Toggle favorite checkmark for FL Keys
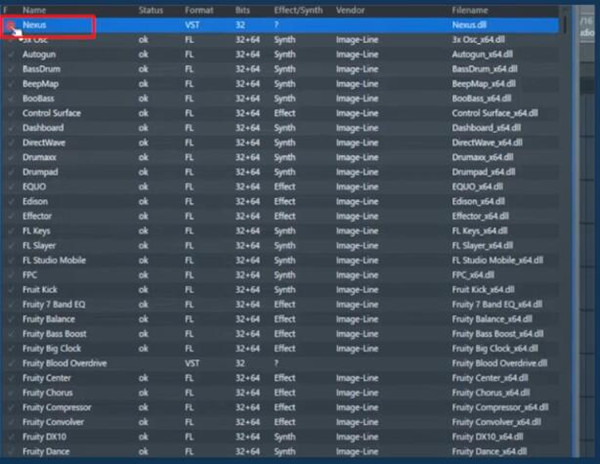 coord(11,230)
